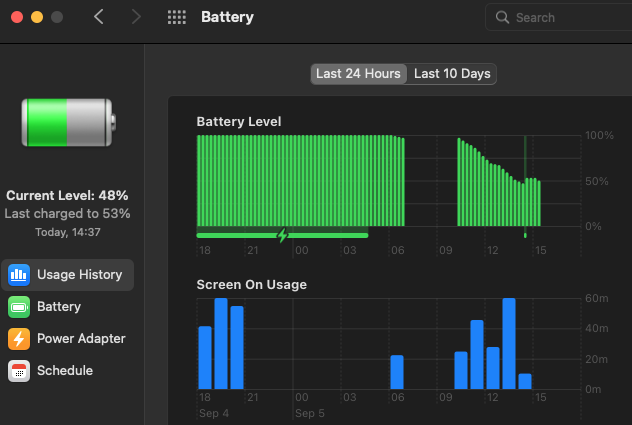Click the large battery level image

point(69,122)
